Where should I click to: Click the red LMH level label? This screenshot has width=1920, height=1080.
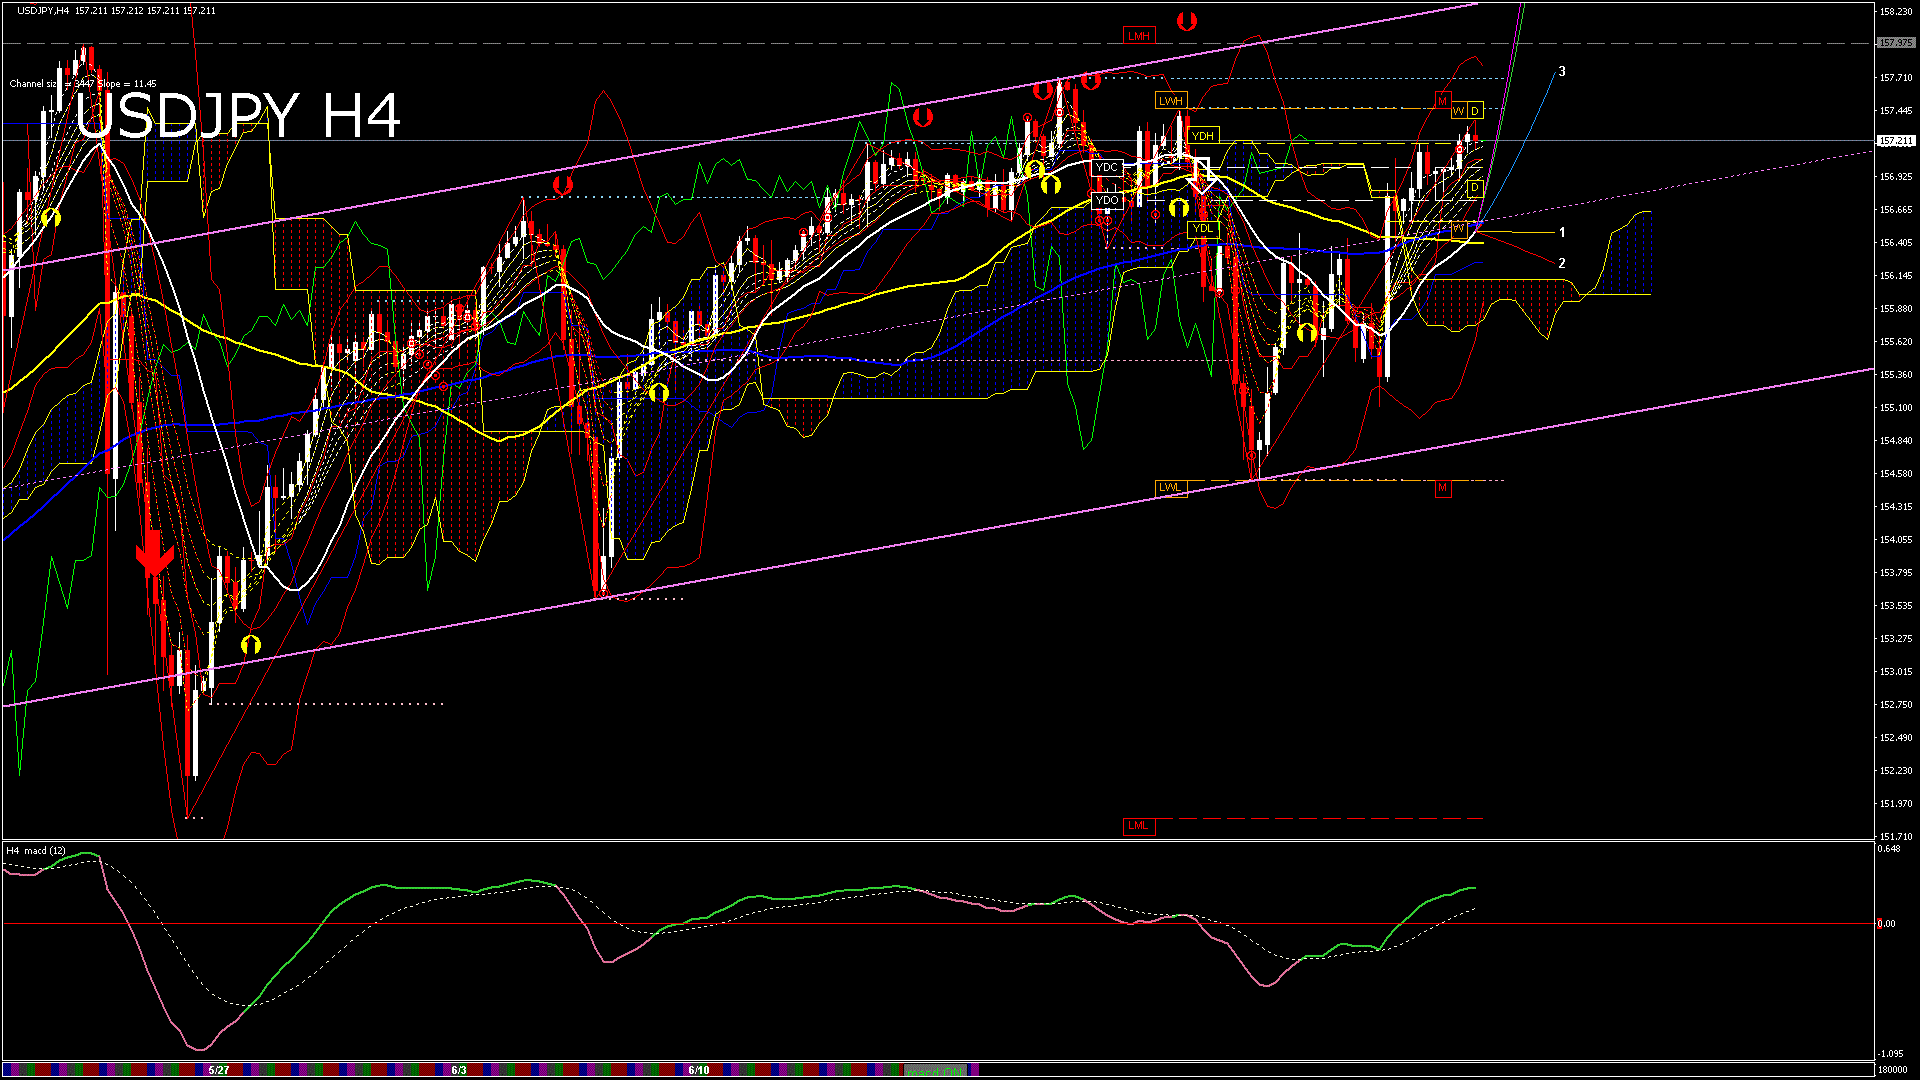1139,36
